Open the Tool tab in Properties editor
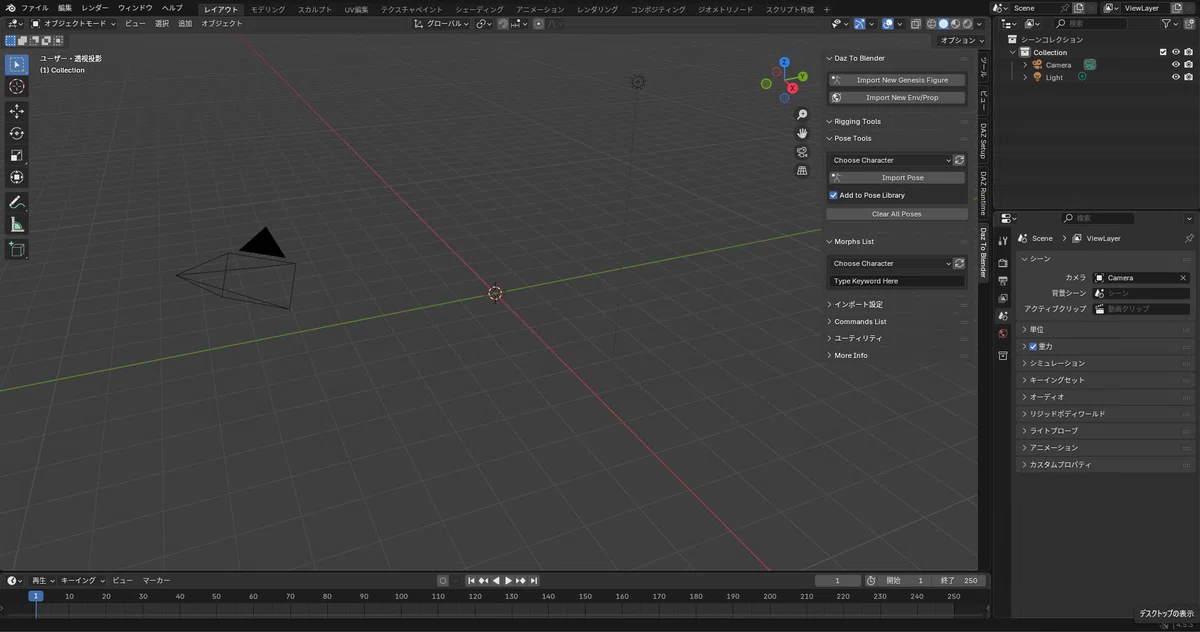 [x=1003, y=241]
